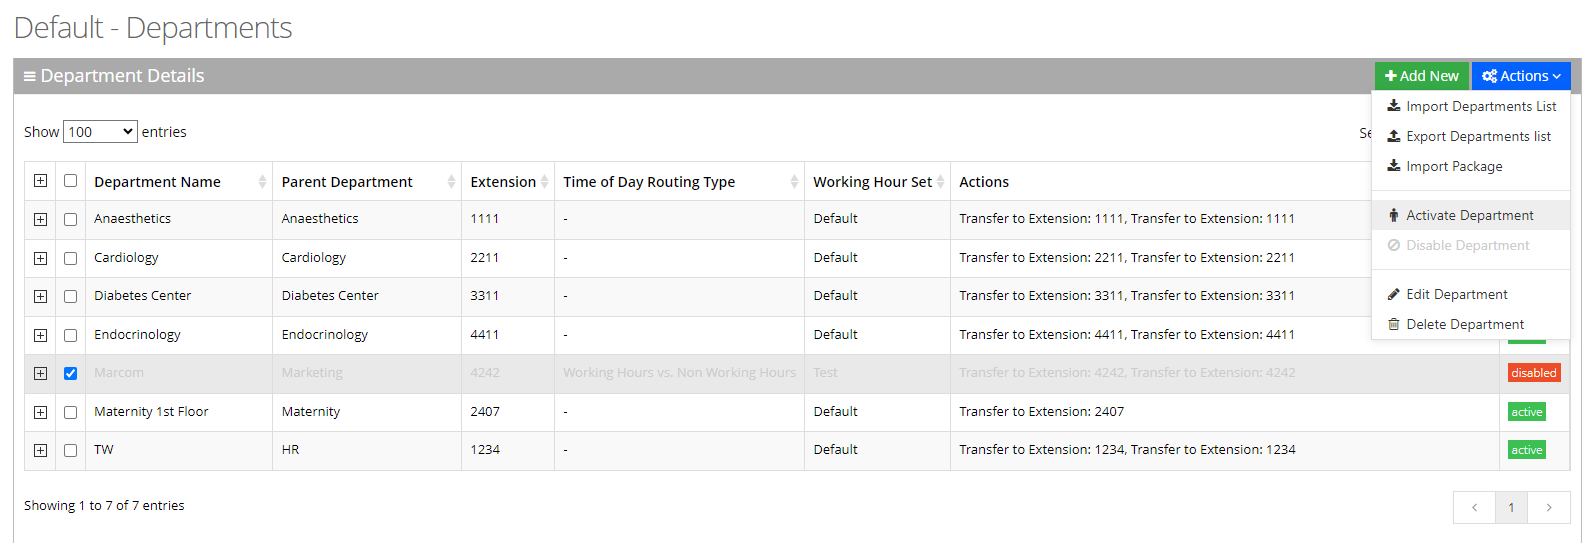This screenshot has width=1587, height=543.
Task: Uncheck the Marcom department checkbox
Action: [x=70, y=373]
